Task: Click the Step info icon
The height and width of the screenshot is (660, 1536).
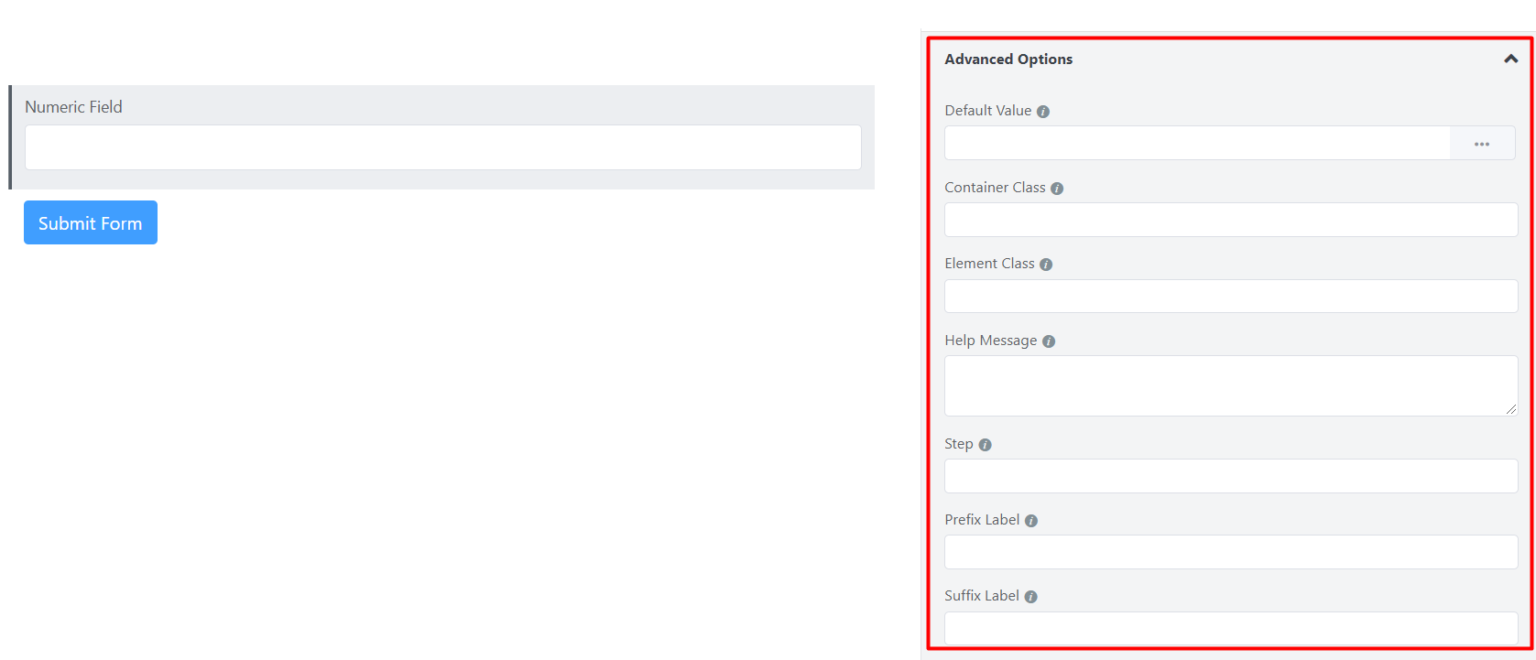Action: coord(986,444)
